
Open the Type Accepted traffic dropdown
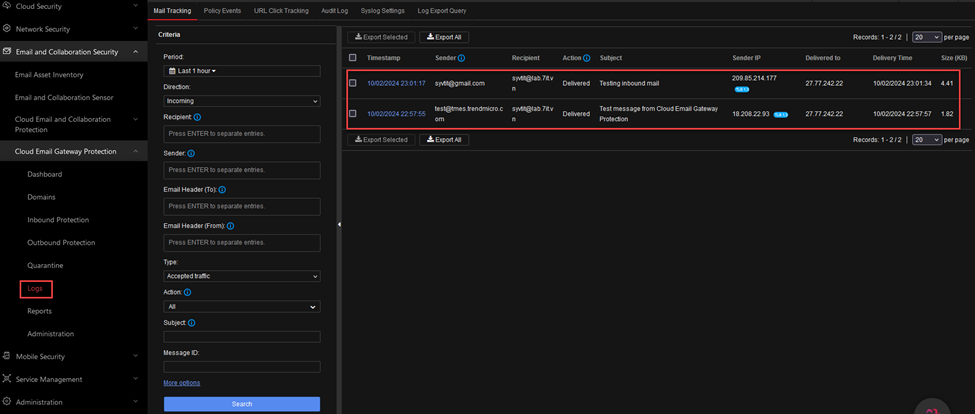[x=242, y=276]
